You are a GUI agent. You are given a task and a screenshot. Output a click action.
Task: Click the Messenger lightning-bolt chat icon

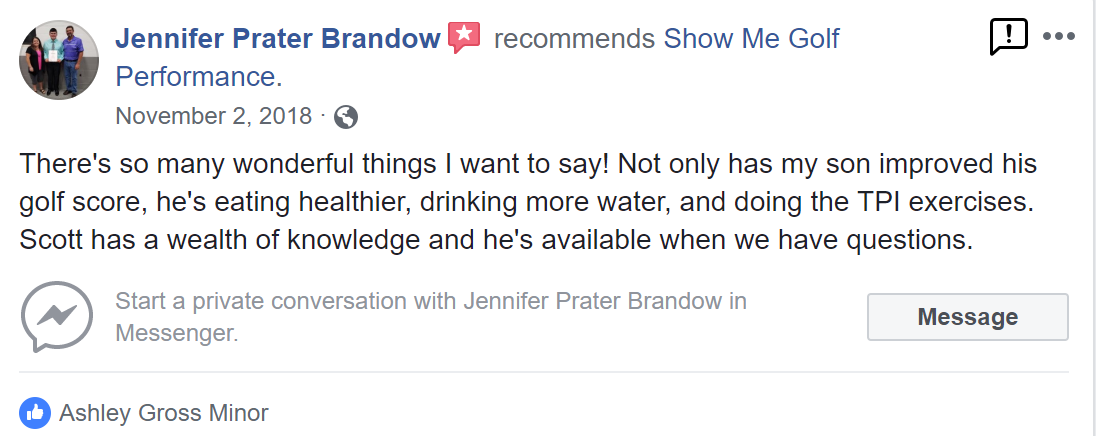[57, 317]
